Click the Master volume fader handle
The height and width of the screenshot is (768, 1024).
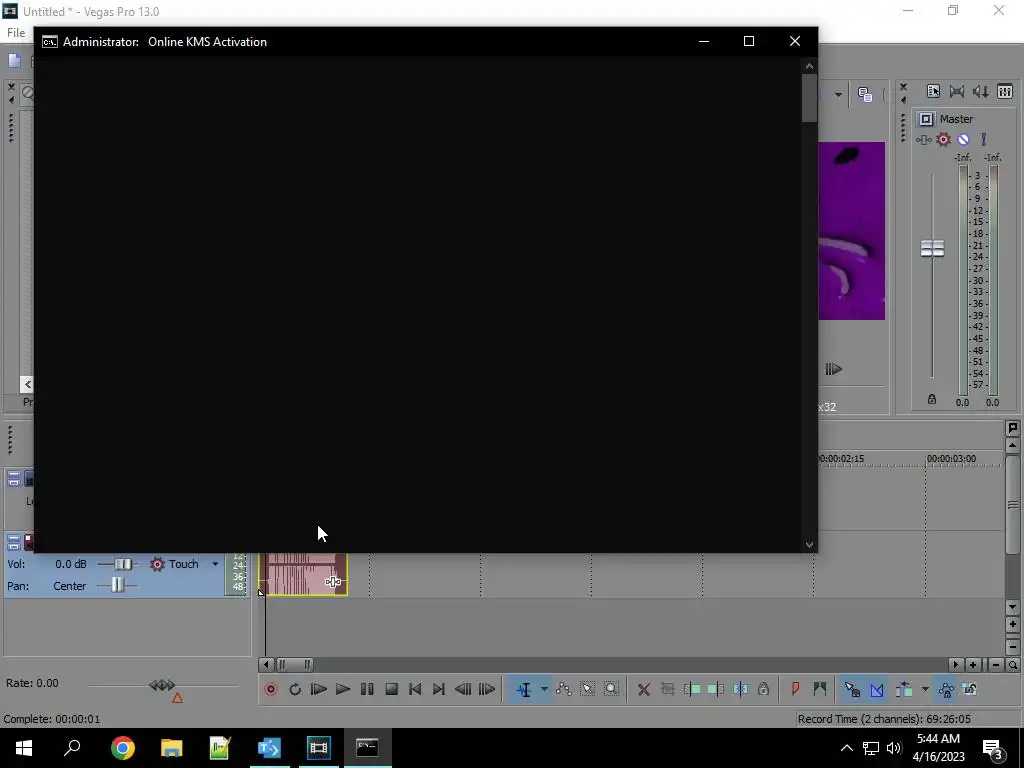click(932, 248)
